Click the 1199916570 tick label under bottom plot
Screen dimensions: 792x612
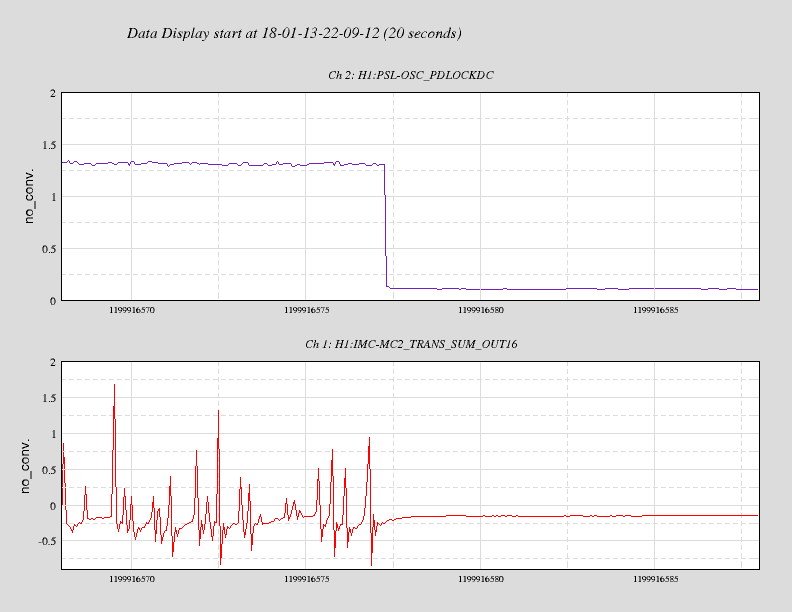pos(131,578)
